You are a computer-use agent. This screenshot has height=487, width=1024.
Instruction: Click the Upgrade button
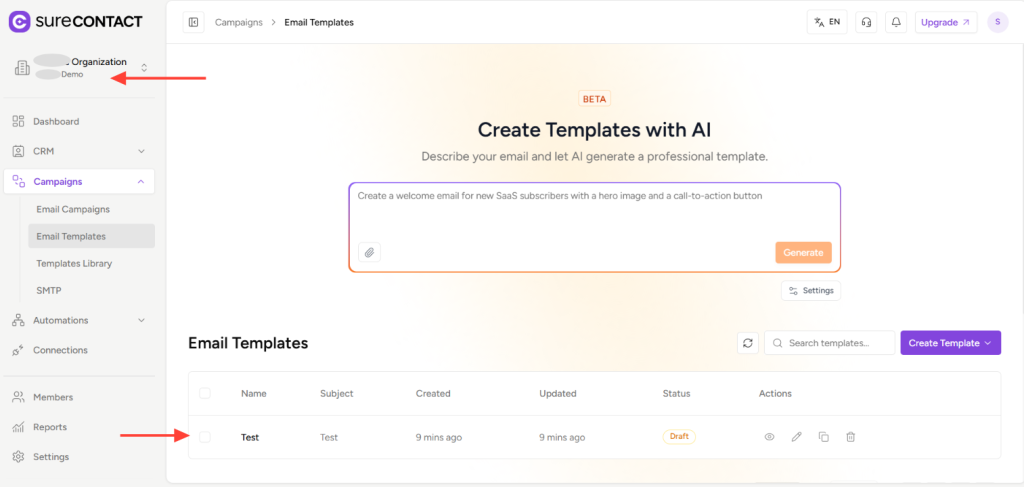click(945, 22)
